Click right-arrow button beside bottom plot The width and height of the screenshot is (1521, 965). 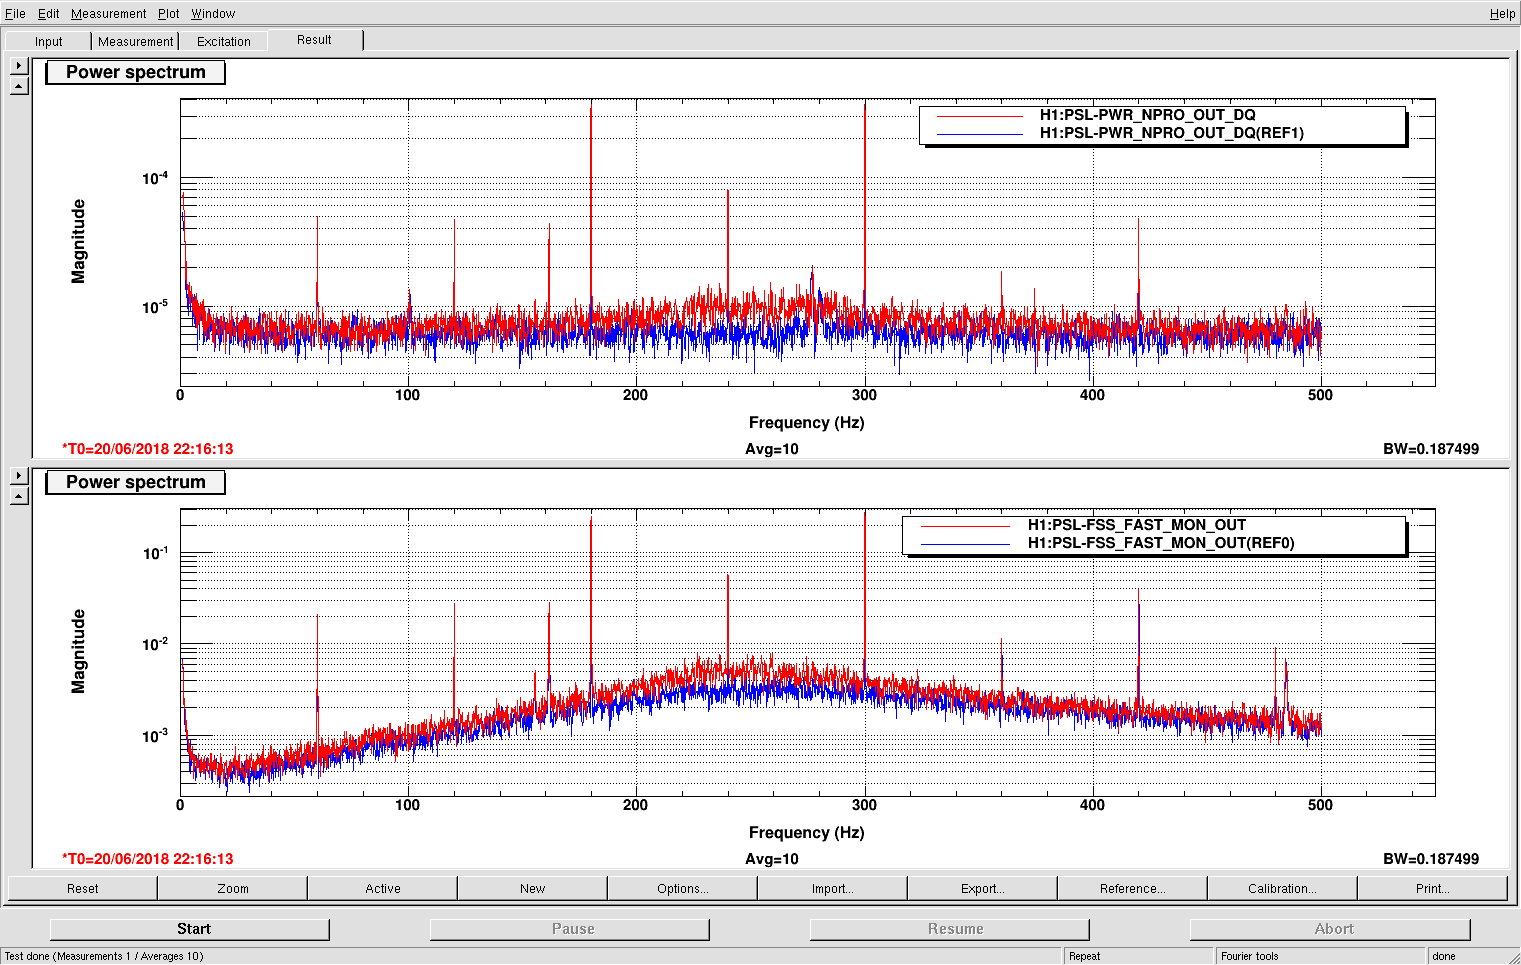tap(19, 476)
